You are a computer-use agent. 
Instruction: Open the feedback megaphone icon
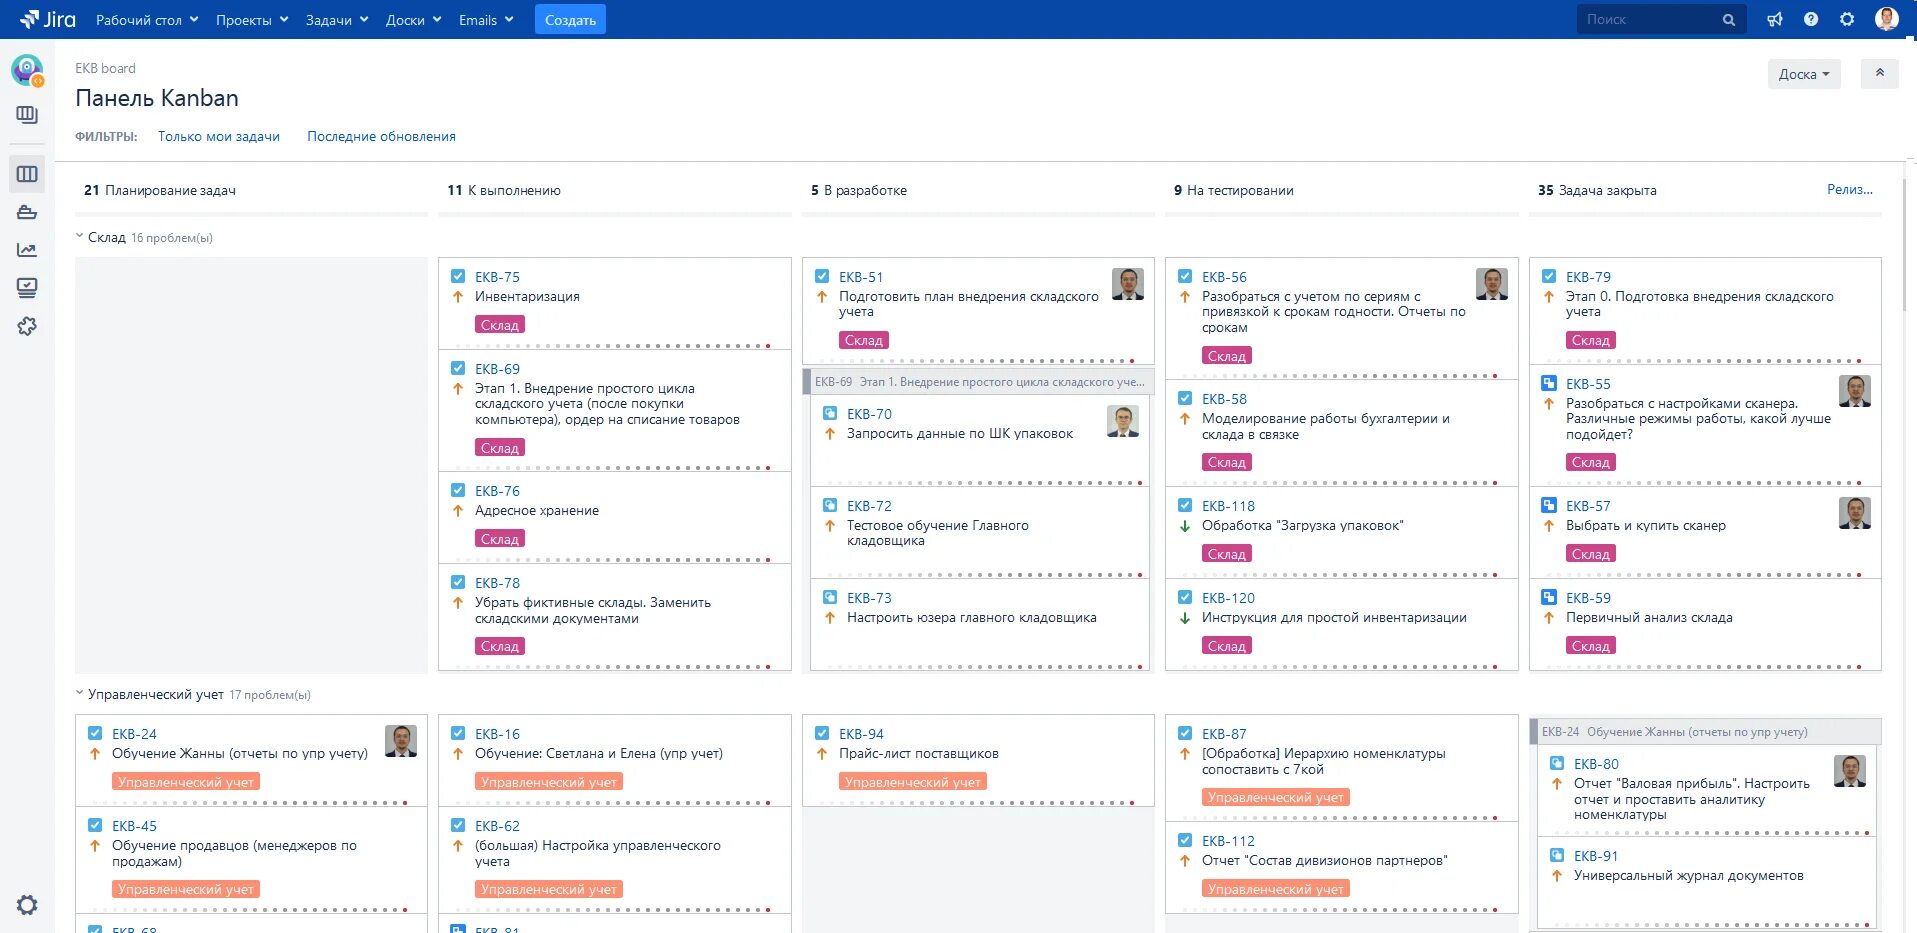(1775, 19)
